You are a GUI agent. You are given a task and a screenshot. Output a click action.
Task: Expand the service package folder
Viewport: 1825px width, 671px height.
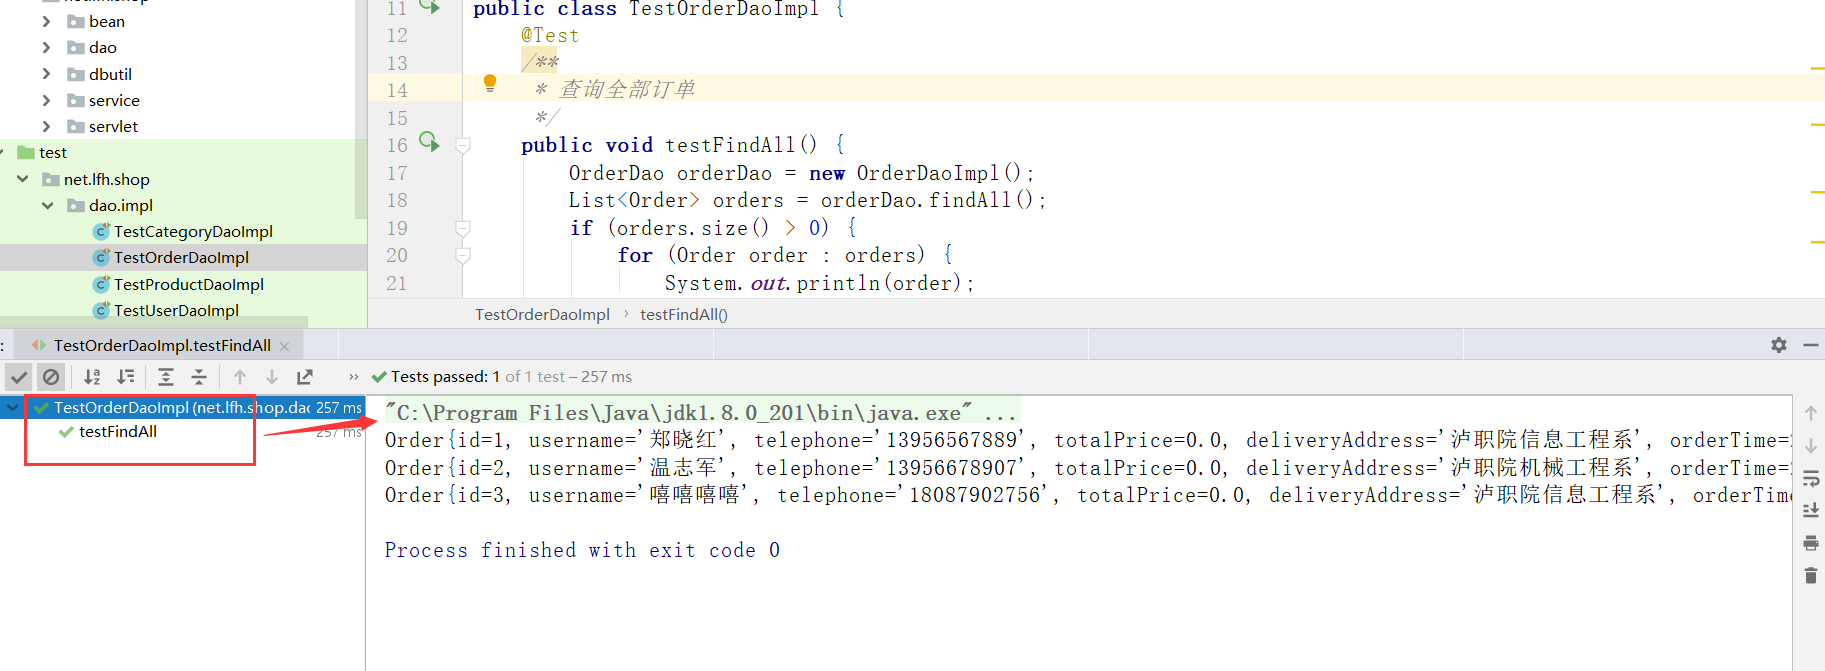pos(46,100)
